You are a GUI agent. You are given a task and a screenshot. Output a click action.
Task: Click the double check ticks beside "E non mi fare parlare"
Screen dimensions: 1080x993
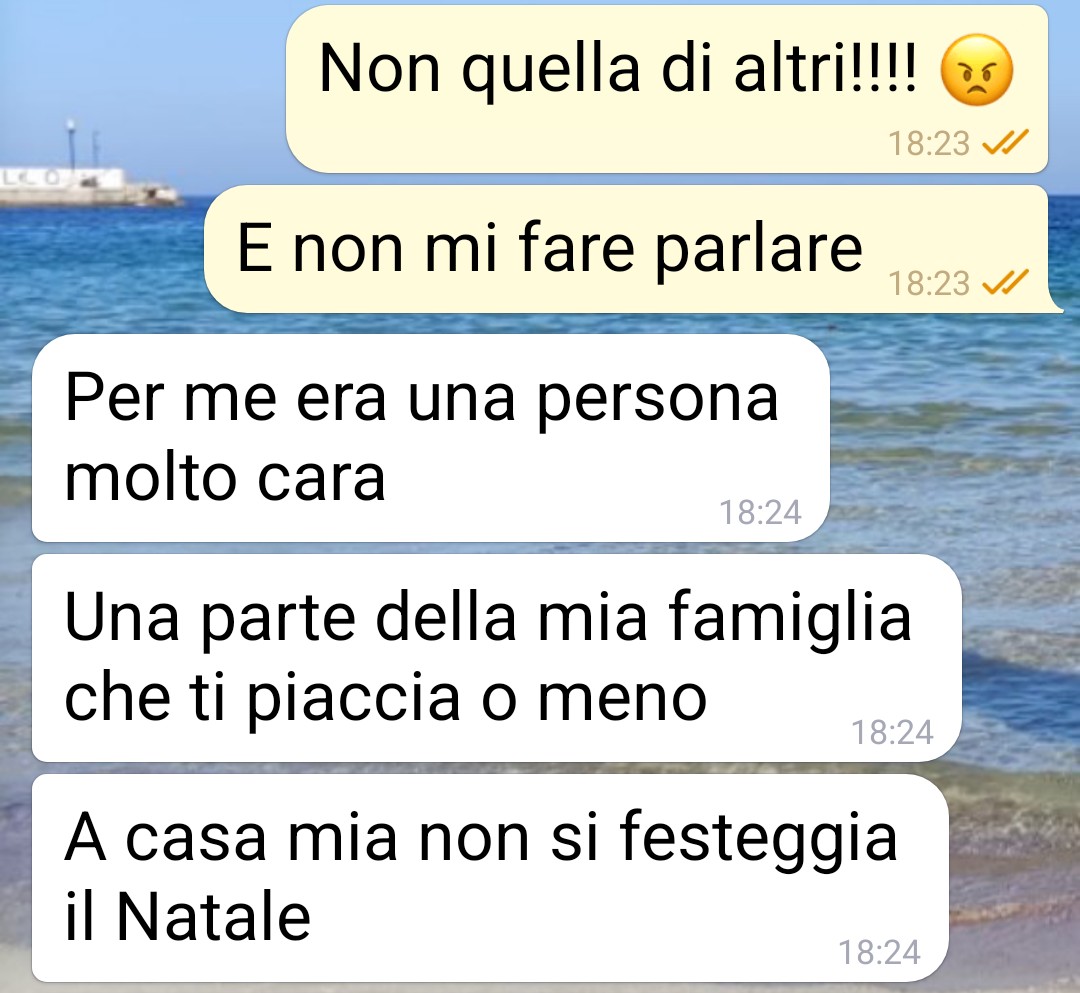point(1005,282)
